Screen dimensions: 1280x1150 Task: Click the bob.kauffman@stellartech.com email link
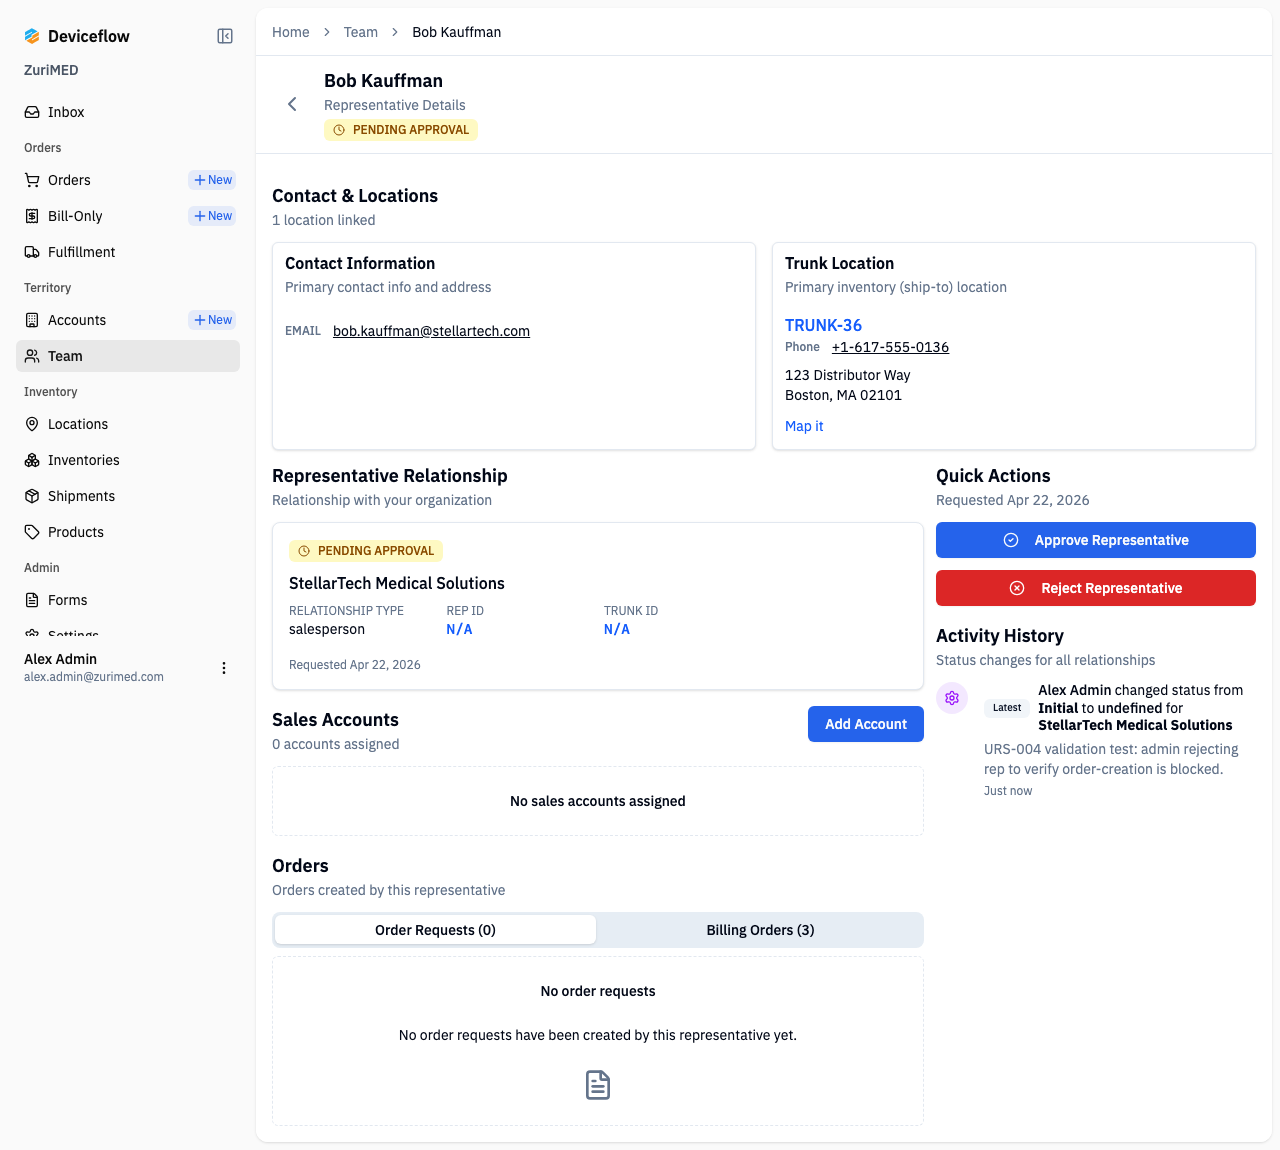point(431,331)
